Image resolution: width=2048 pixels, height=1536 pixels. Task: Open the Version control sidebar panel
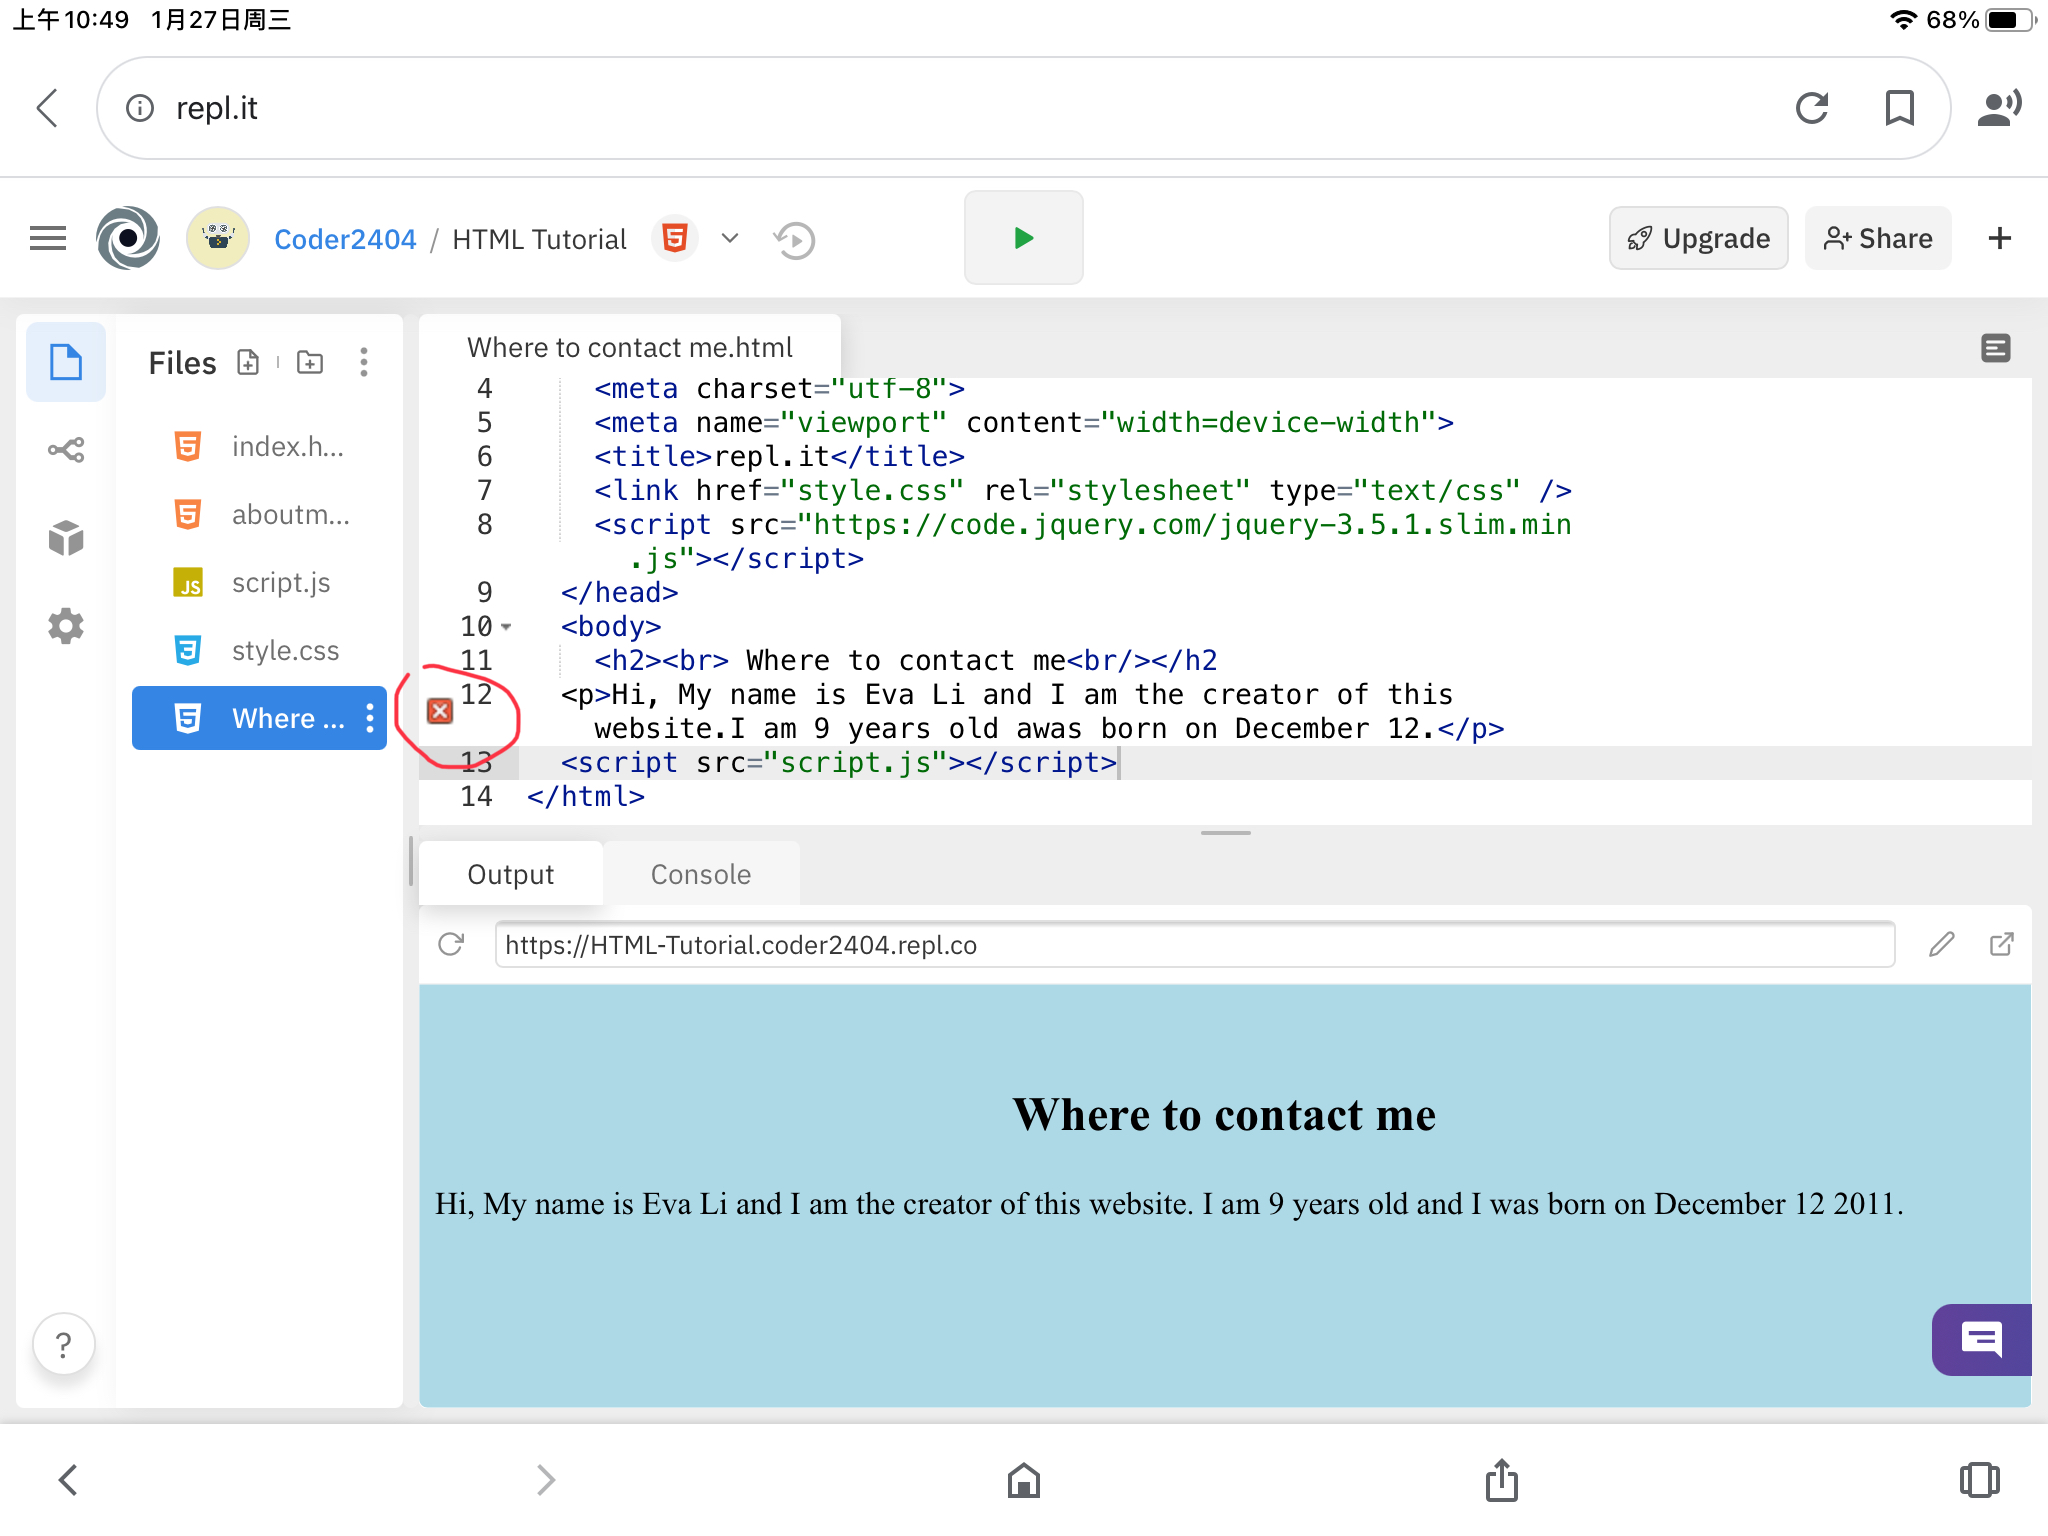point(66,450)
